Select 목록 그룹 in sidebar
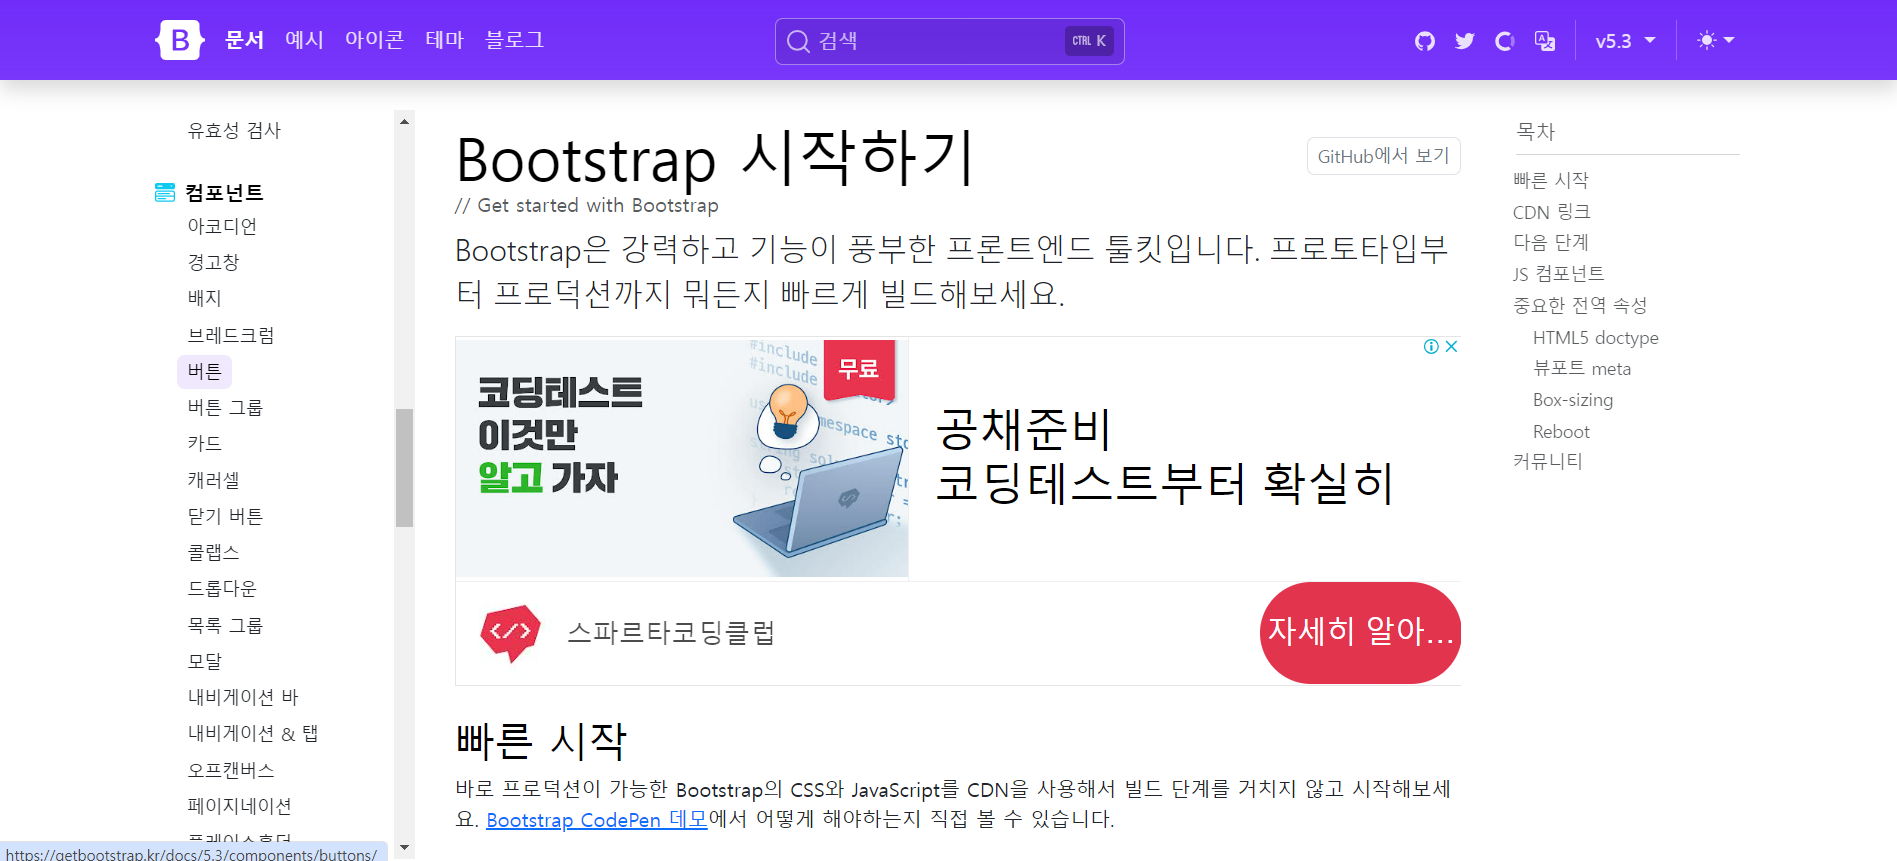 225,625
